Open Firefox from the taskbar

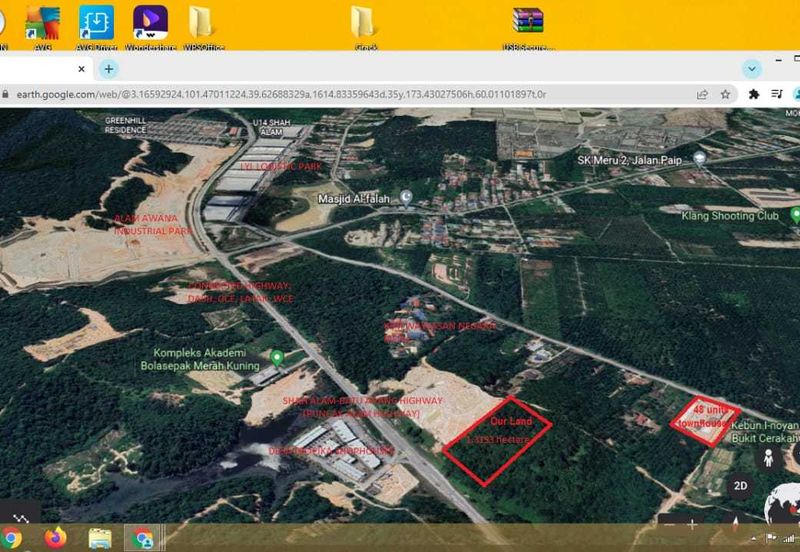(53, 538)
